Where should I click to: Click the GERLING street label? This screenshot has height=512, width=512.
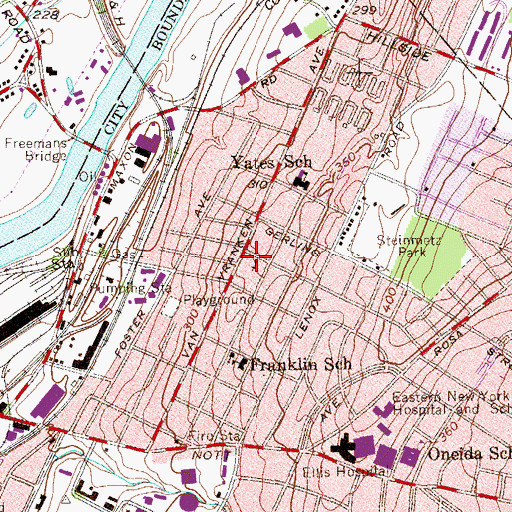coord(294,242)
